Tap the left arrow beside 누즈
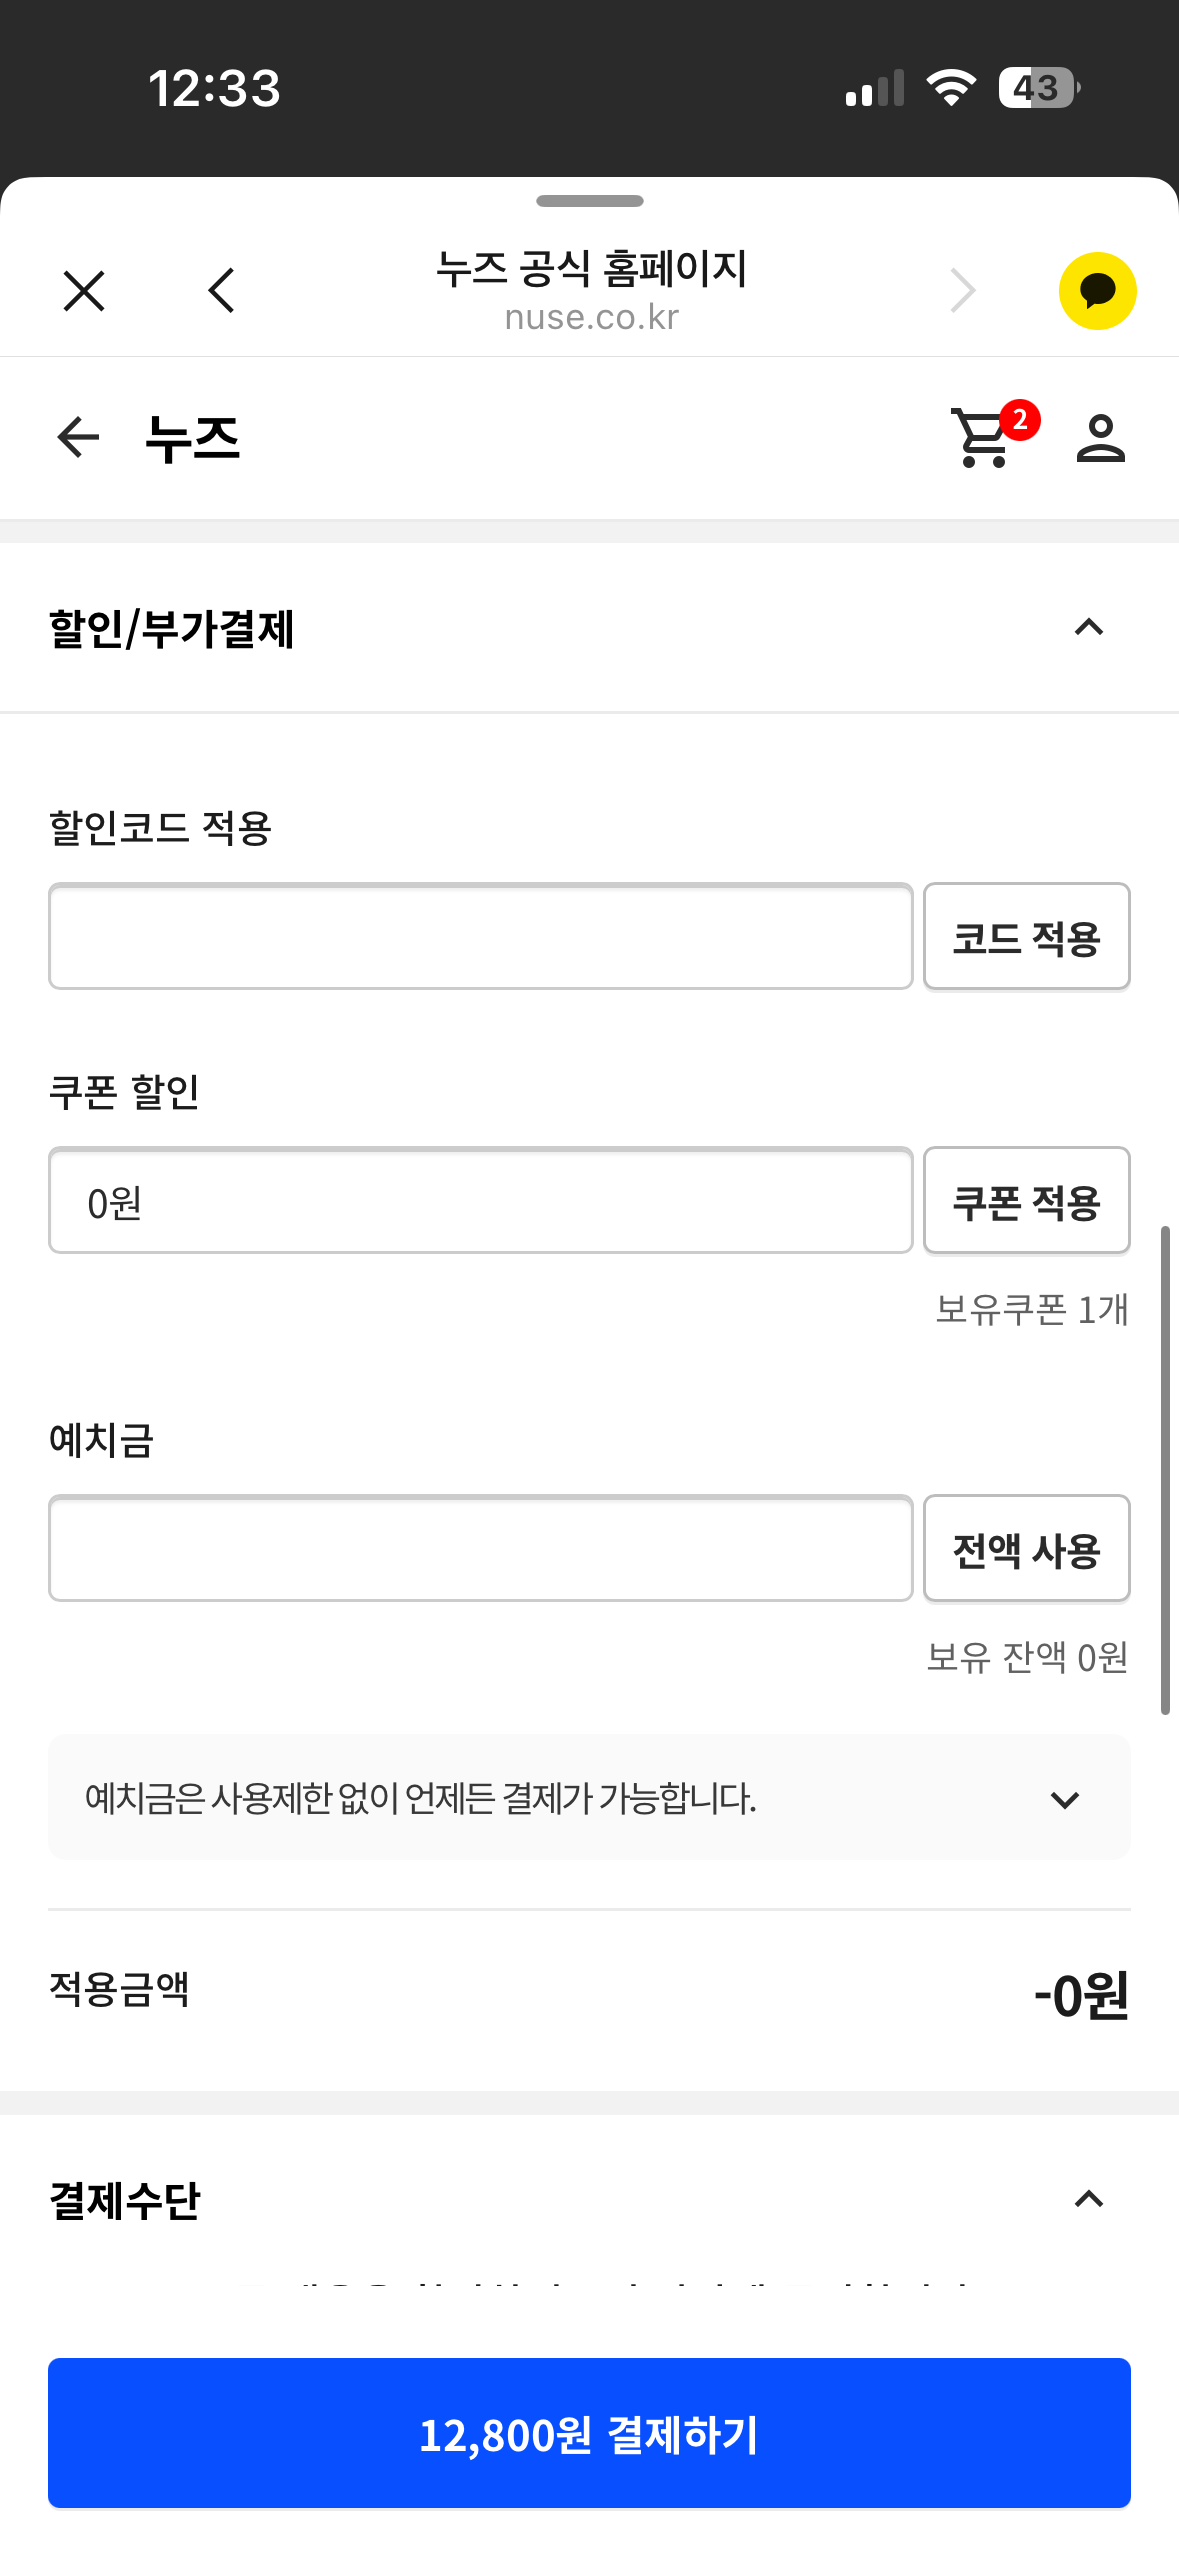 coord(78,437)
